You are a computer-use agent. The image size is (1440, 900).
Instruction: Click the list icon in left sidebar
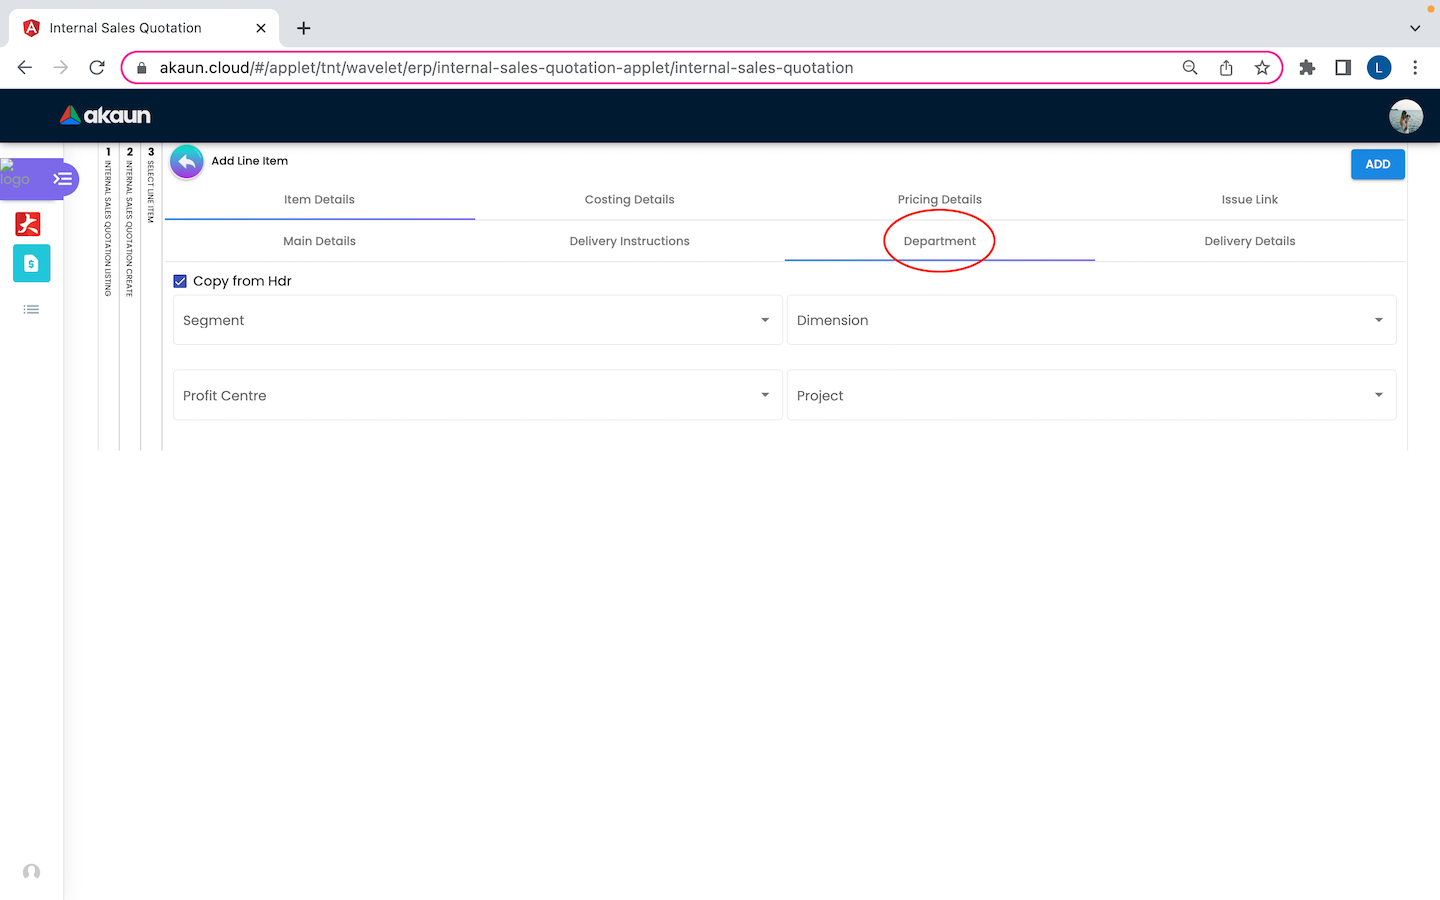(31, 310)
